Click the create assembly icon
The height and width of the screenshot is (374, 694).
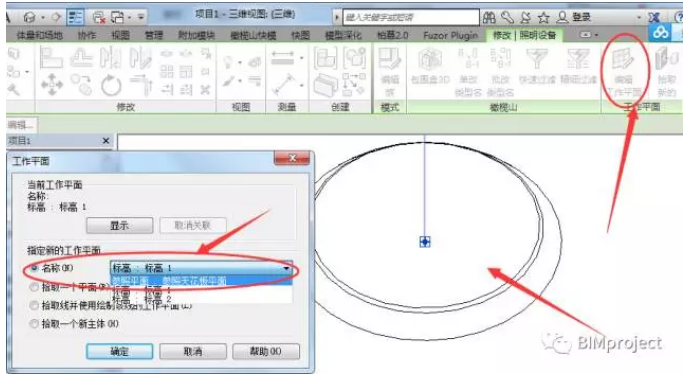click(x=325, y=58)
